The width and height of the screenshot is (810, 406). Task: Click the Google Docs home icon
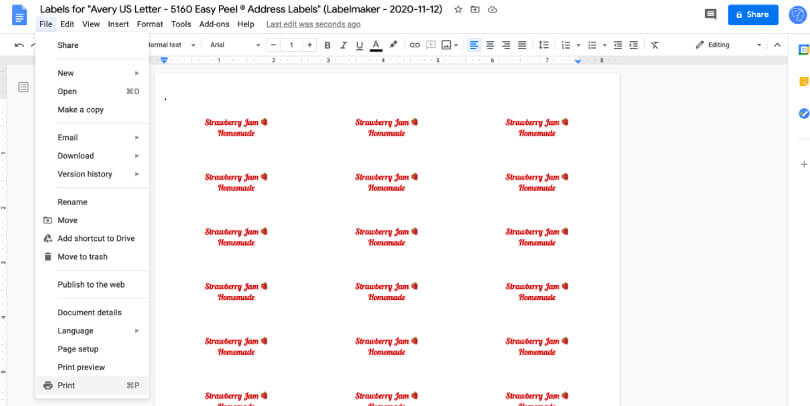[19, 14]
